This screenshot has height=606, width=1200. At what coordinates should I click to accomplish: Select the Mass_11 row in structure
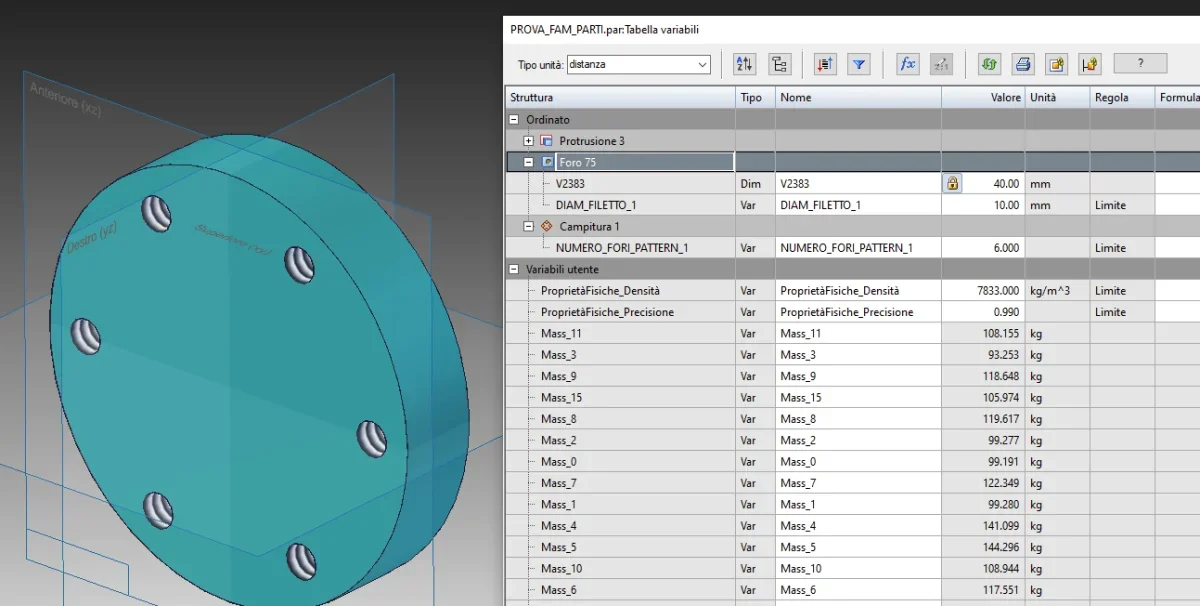(561, 333)
